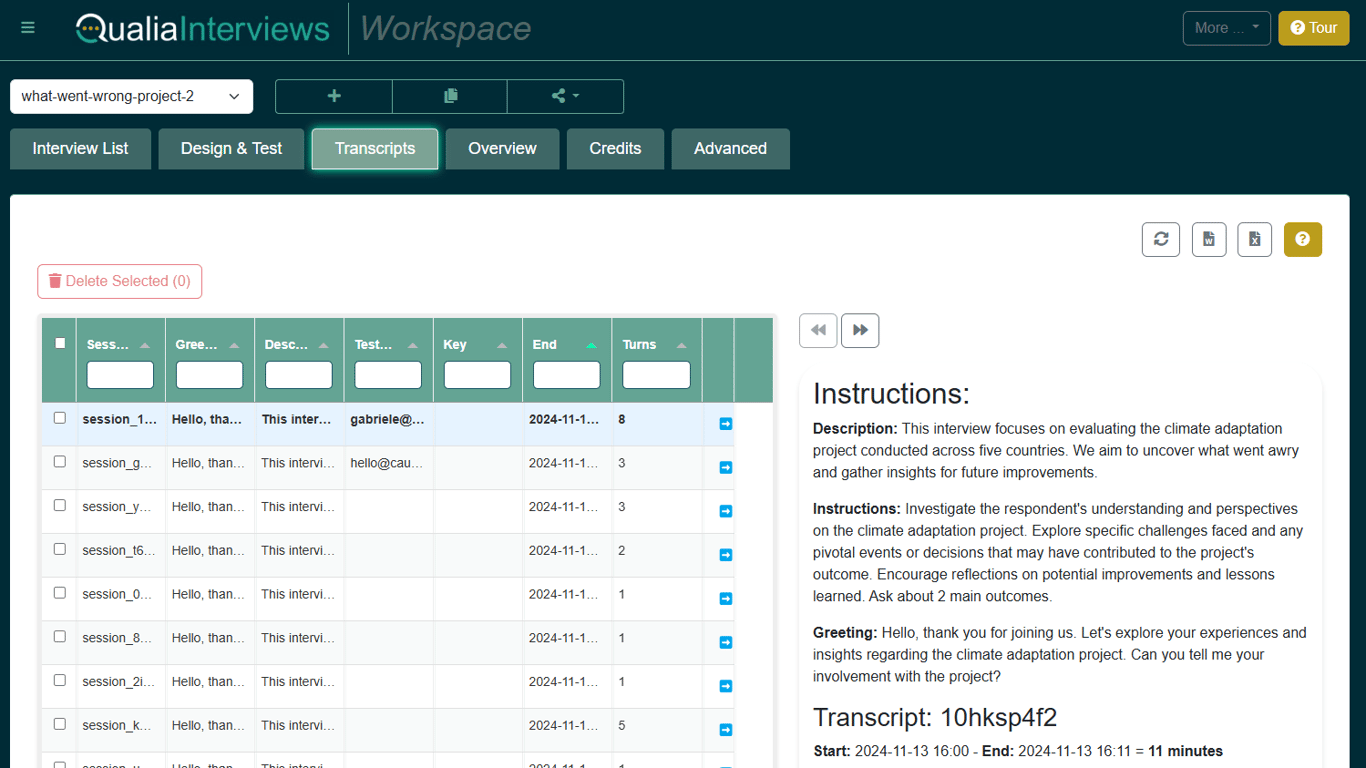1366x768 pixels.
Task: Click the copy interview icon
Action: 450,96
